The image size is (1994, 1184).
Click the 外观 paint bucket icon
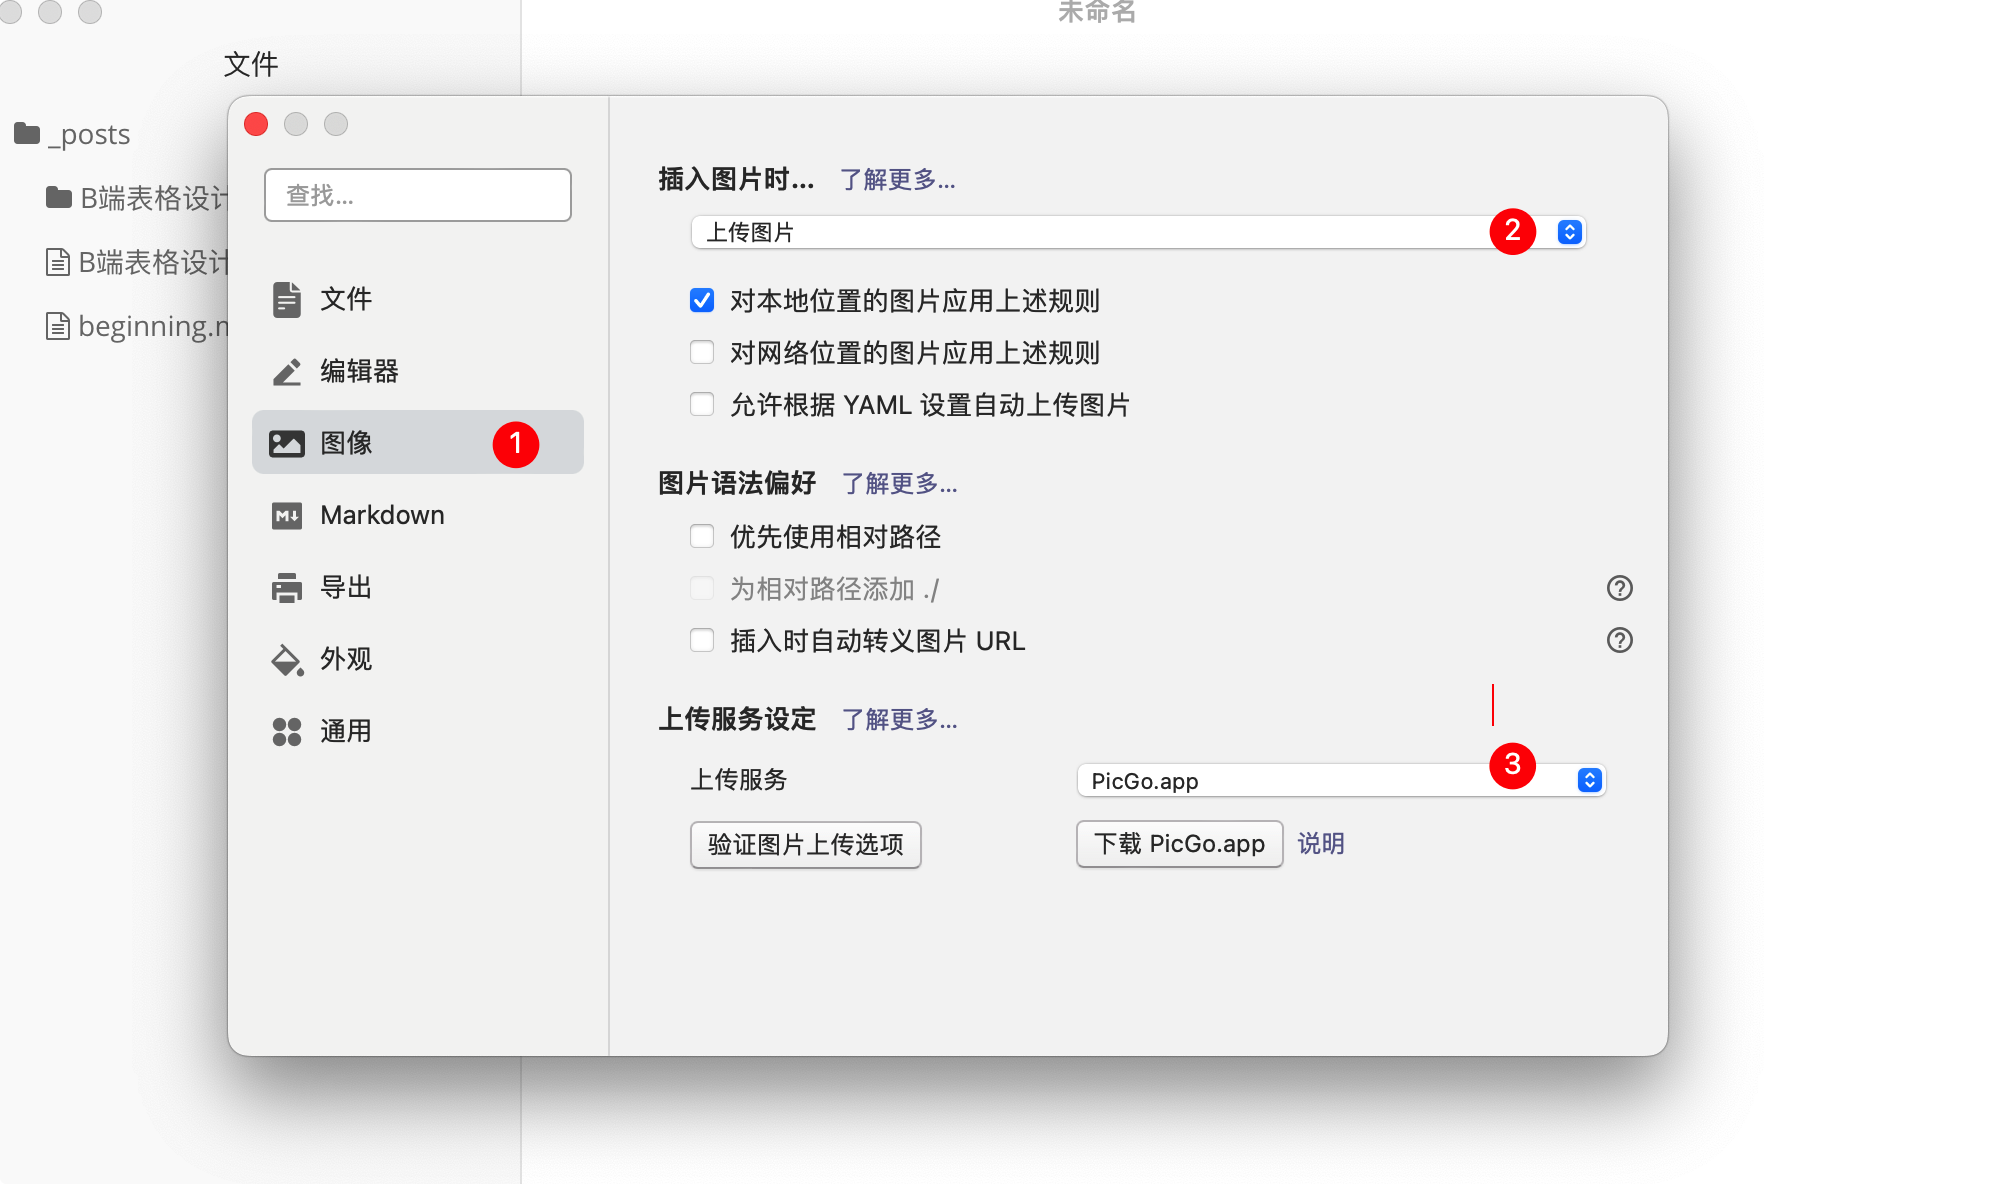(287, 659)
